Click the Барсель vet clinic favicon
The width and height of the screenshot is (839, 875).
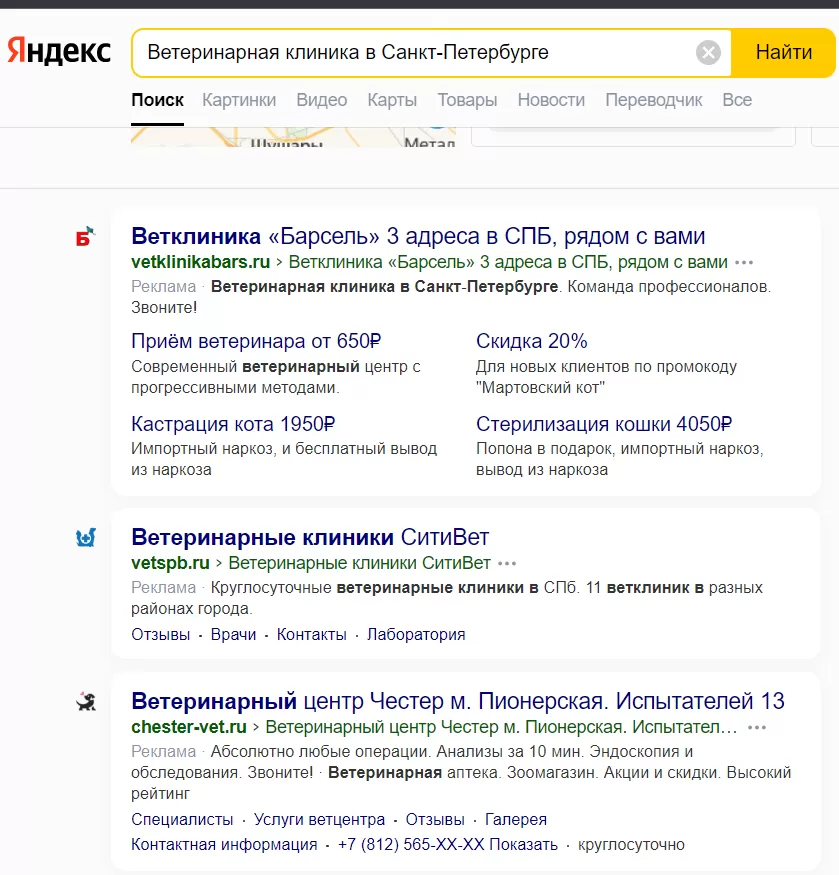(85, 237)
